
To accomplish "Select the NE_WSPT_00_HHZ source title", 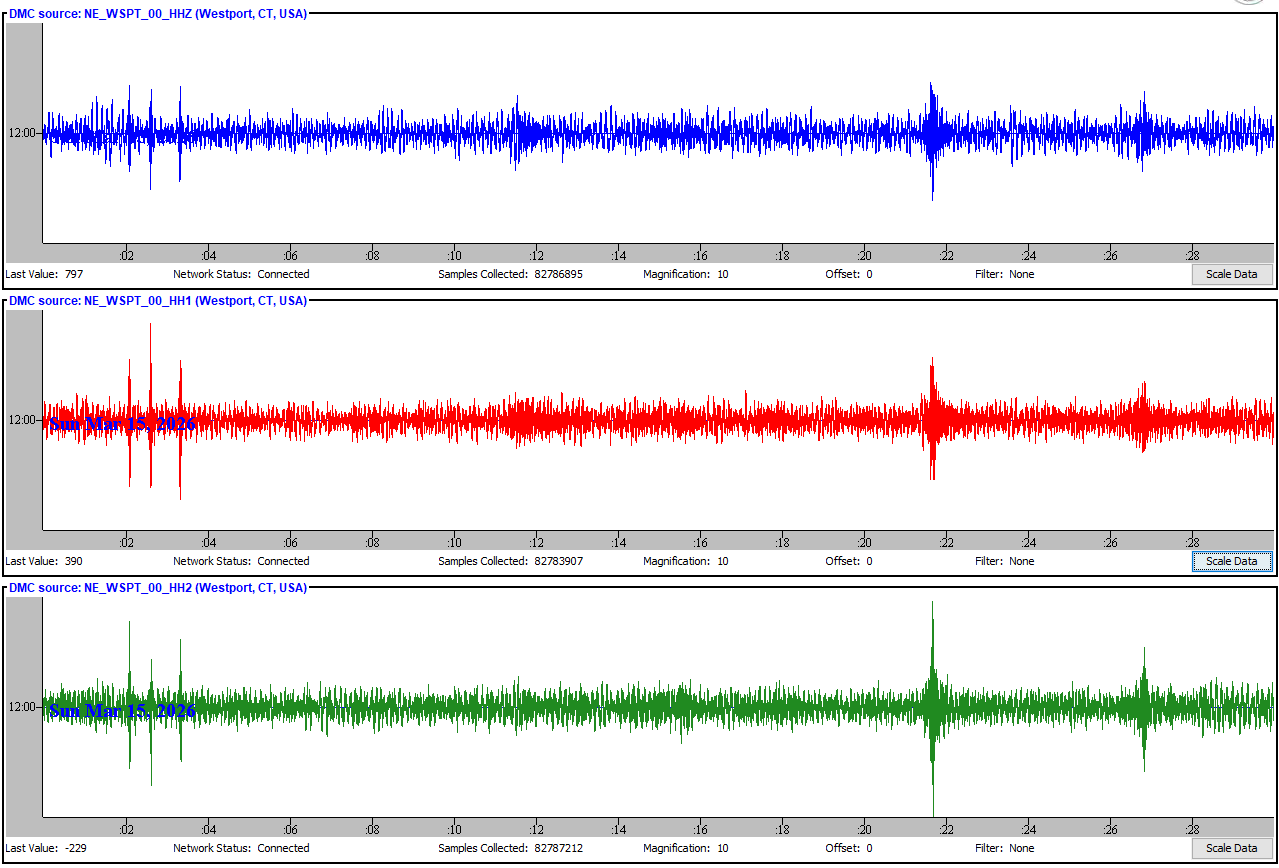I will pos(158,14).
